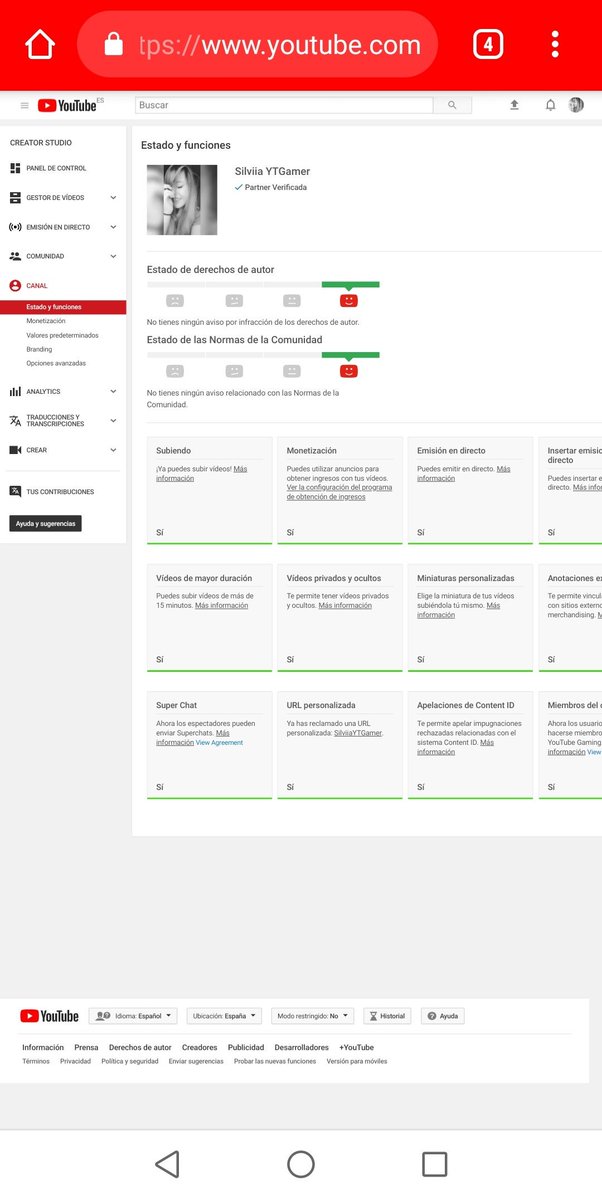Tap the Android back navigation button
The height and width of the screenshot is (1200, 602).
[167, 1164]
